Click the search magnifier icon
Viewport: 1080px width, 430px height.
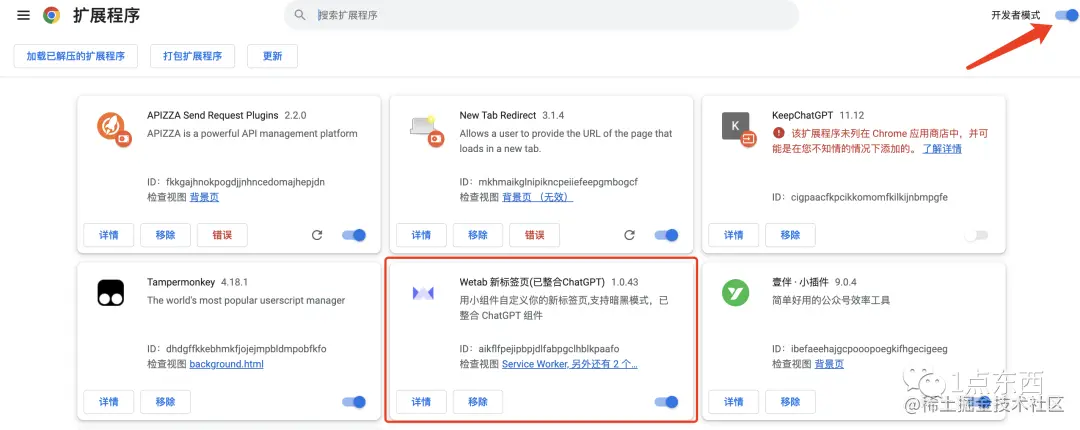point(300,14)
